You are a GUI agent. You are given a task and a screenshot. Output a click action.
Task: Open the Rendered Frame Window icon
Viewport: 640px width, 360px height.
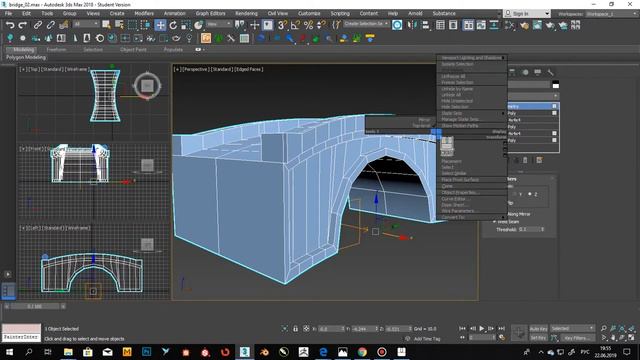[x=537, y=25]
